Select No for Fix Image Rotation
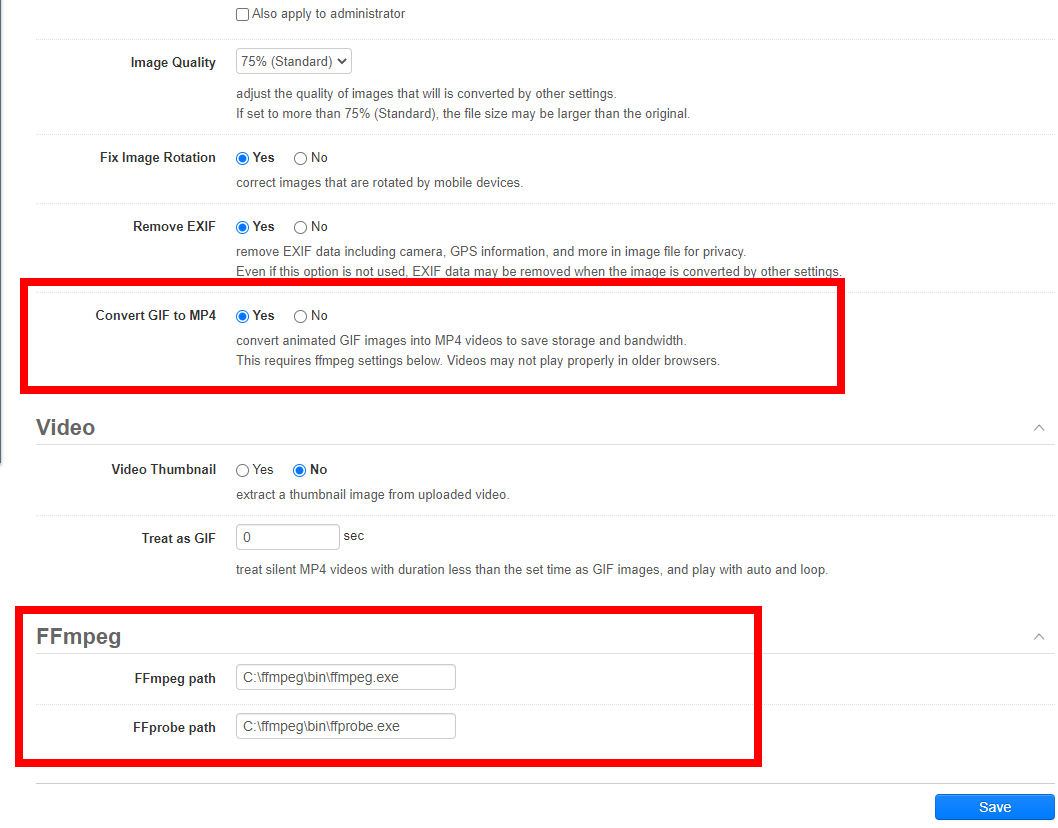1058x828 pixels. (300, 159)
